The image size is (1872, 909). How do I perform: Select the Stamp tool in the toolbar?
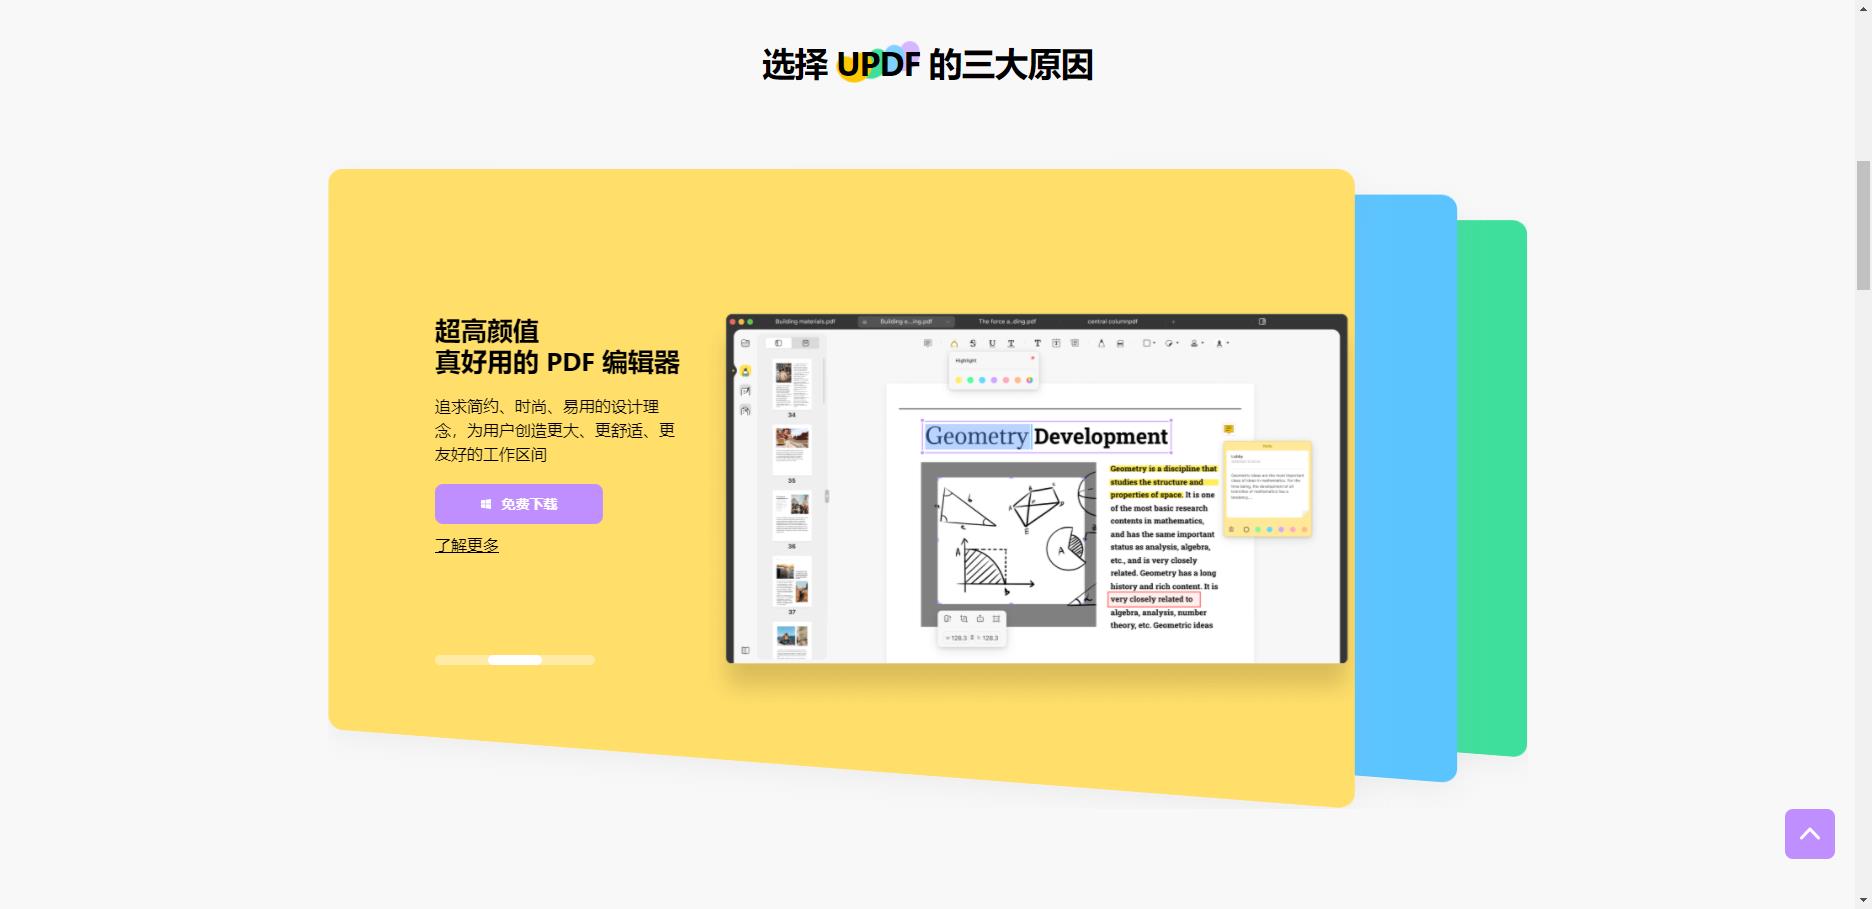point(1195,343)
